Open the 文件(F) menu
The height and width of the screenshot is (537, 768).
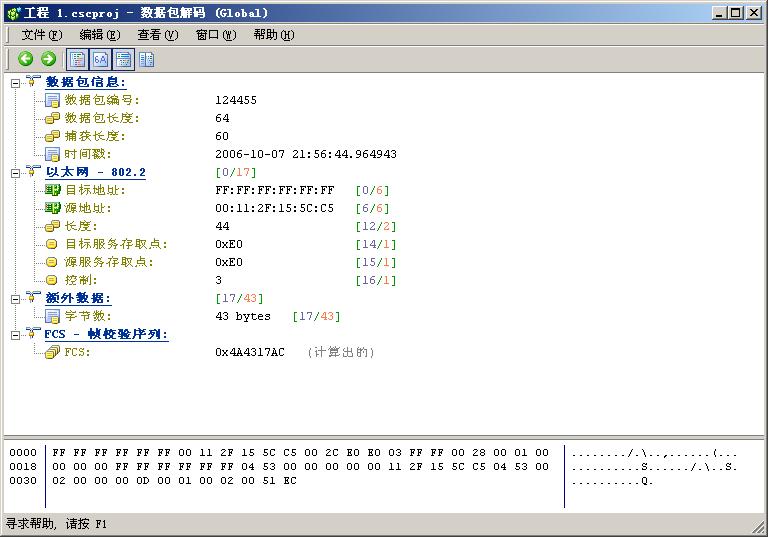[x=42, y=35]
